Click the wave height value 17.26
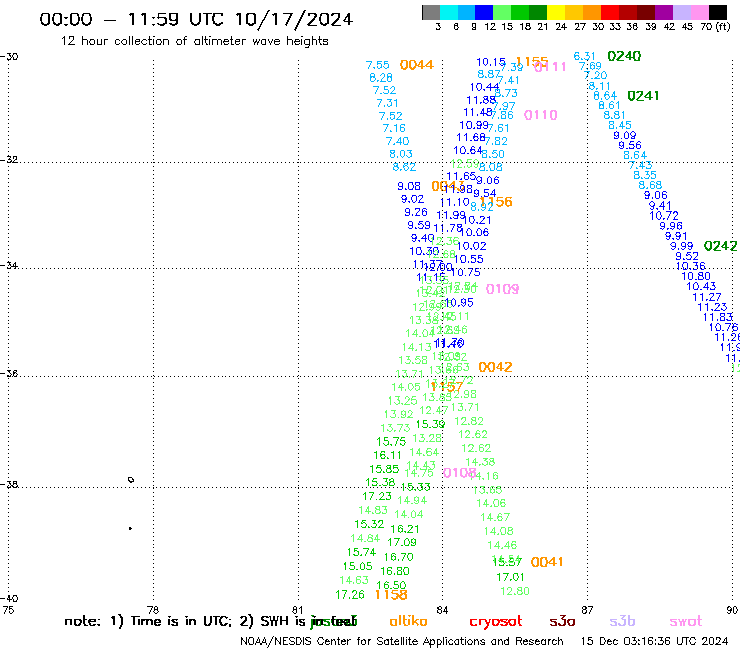Viewport: 740px width, 650px height. click(350, 595)
